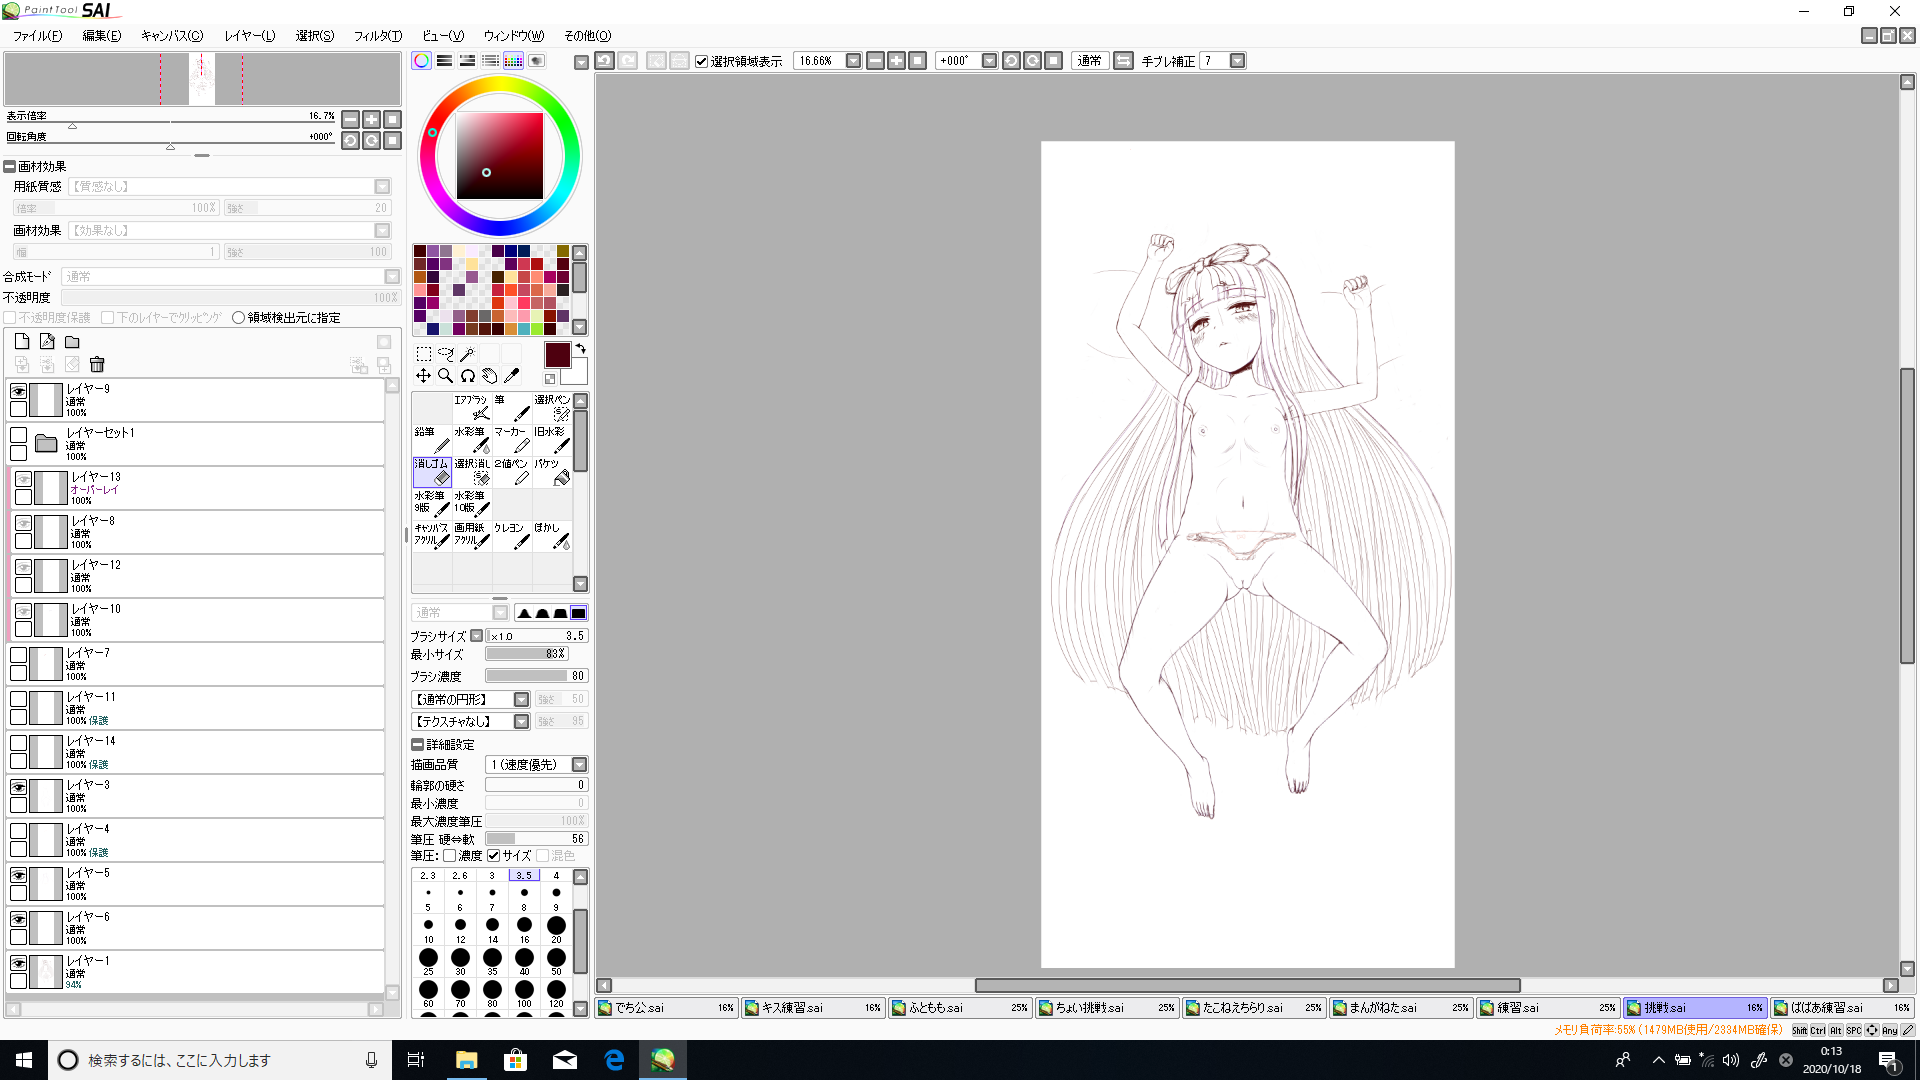
Task: Choose the バケツ bucket fill tool
Action: pos(552,472)
